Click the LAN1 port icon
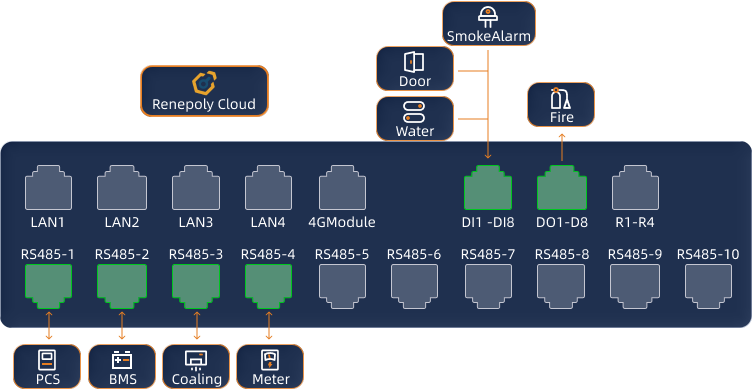Screen dimensions: 752x390 coord(48,188)
